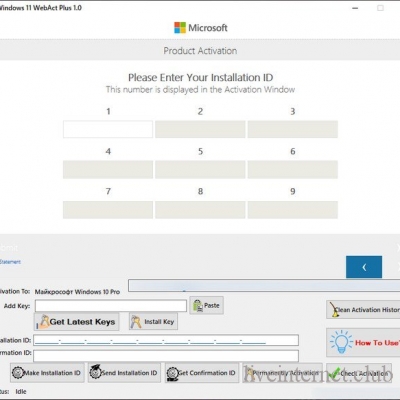This screenshot has width=400, height=400.
Task: Open How To Use lightbulb help
Action: (x=363, y=342)
